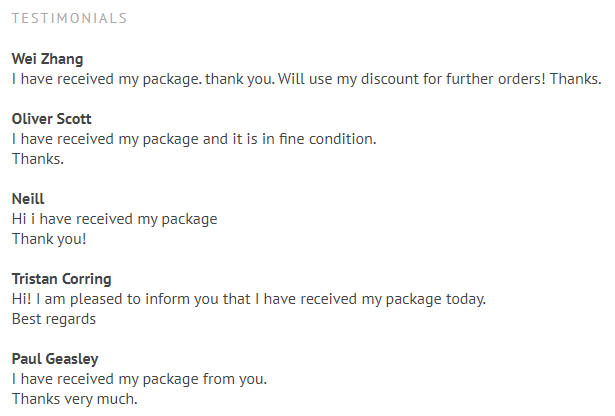Click the 'Best regards' line
This screenshot has width=615, height=416.
pos(54,319)
